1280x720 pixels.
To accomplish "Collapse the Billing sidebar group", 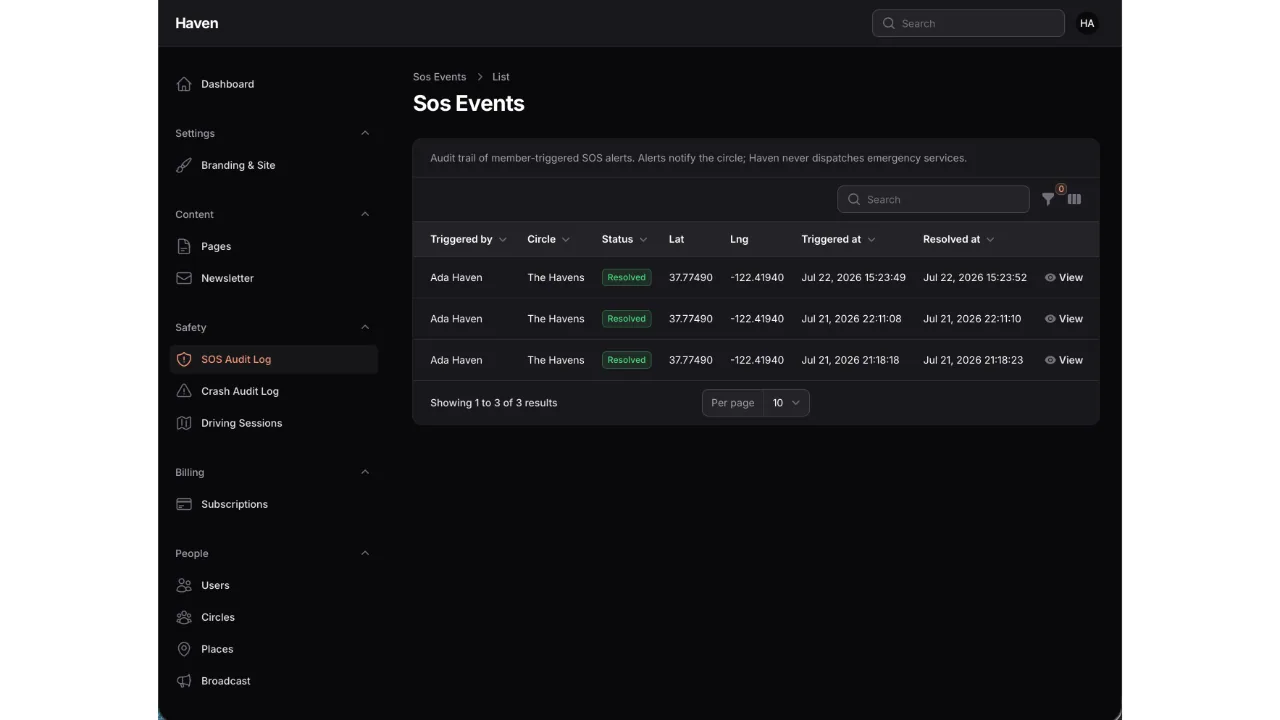I will click(x=365, y=472).
